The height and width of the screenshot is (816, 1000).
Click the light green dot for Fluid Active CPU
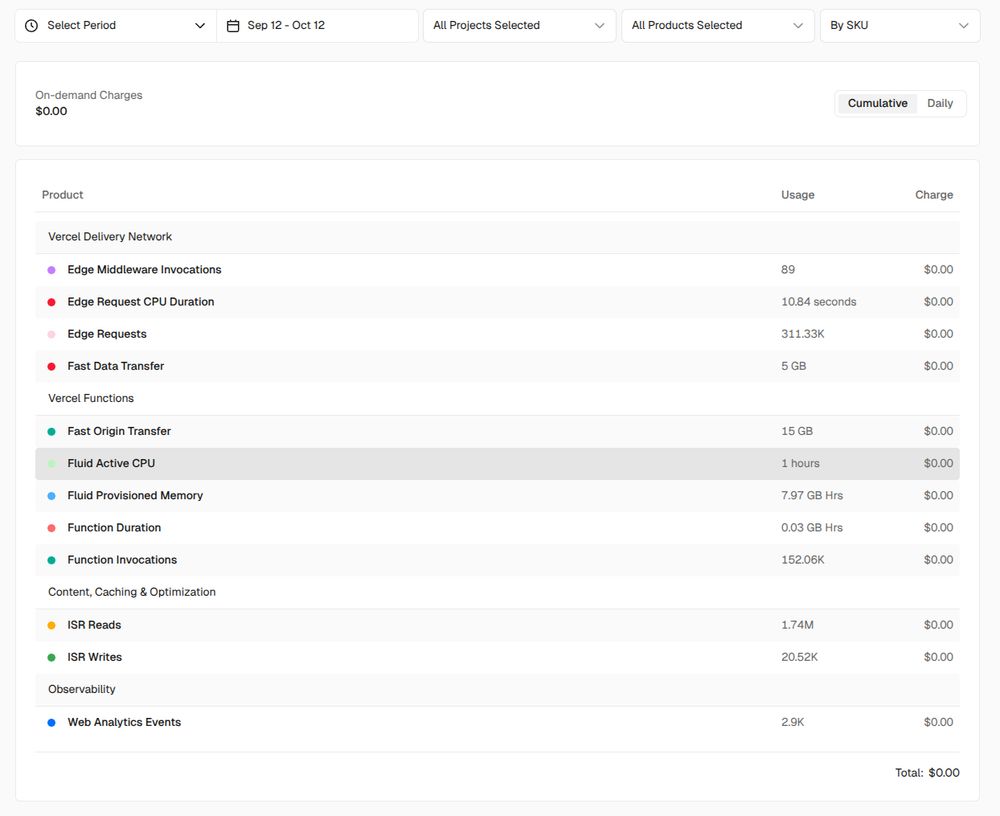(52, 464)
